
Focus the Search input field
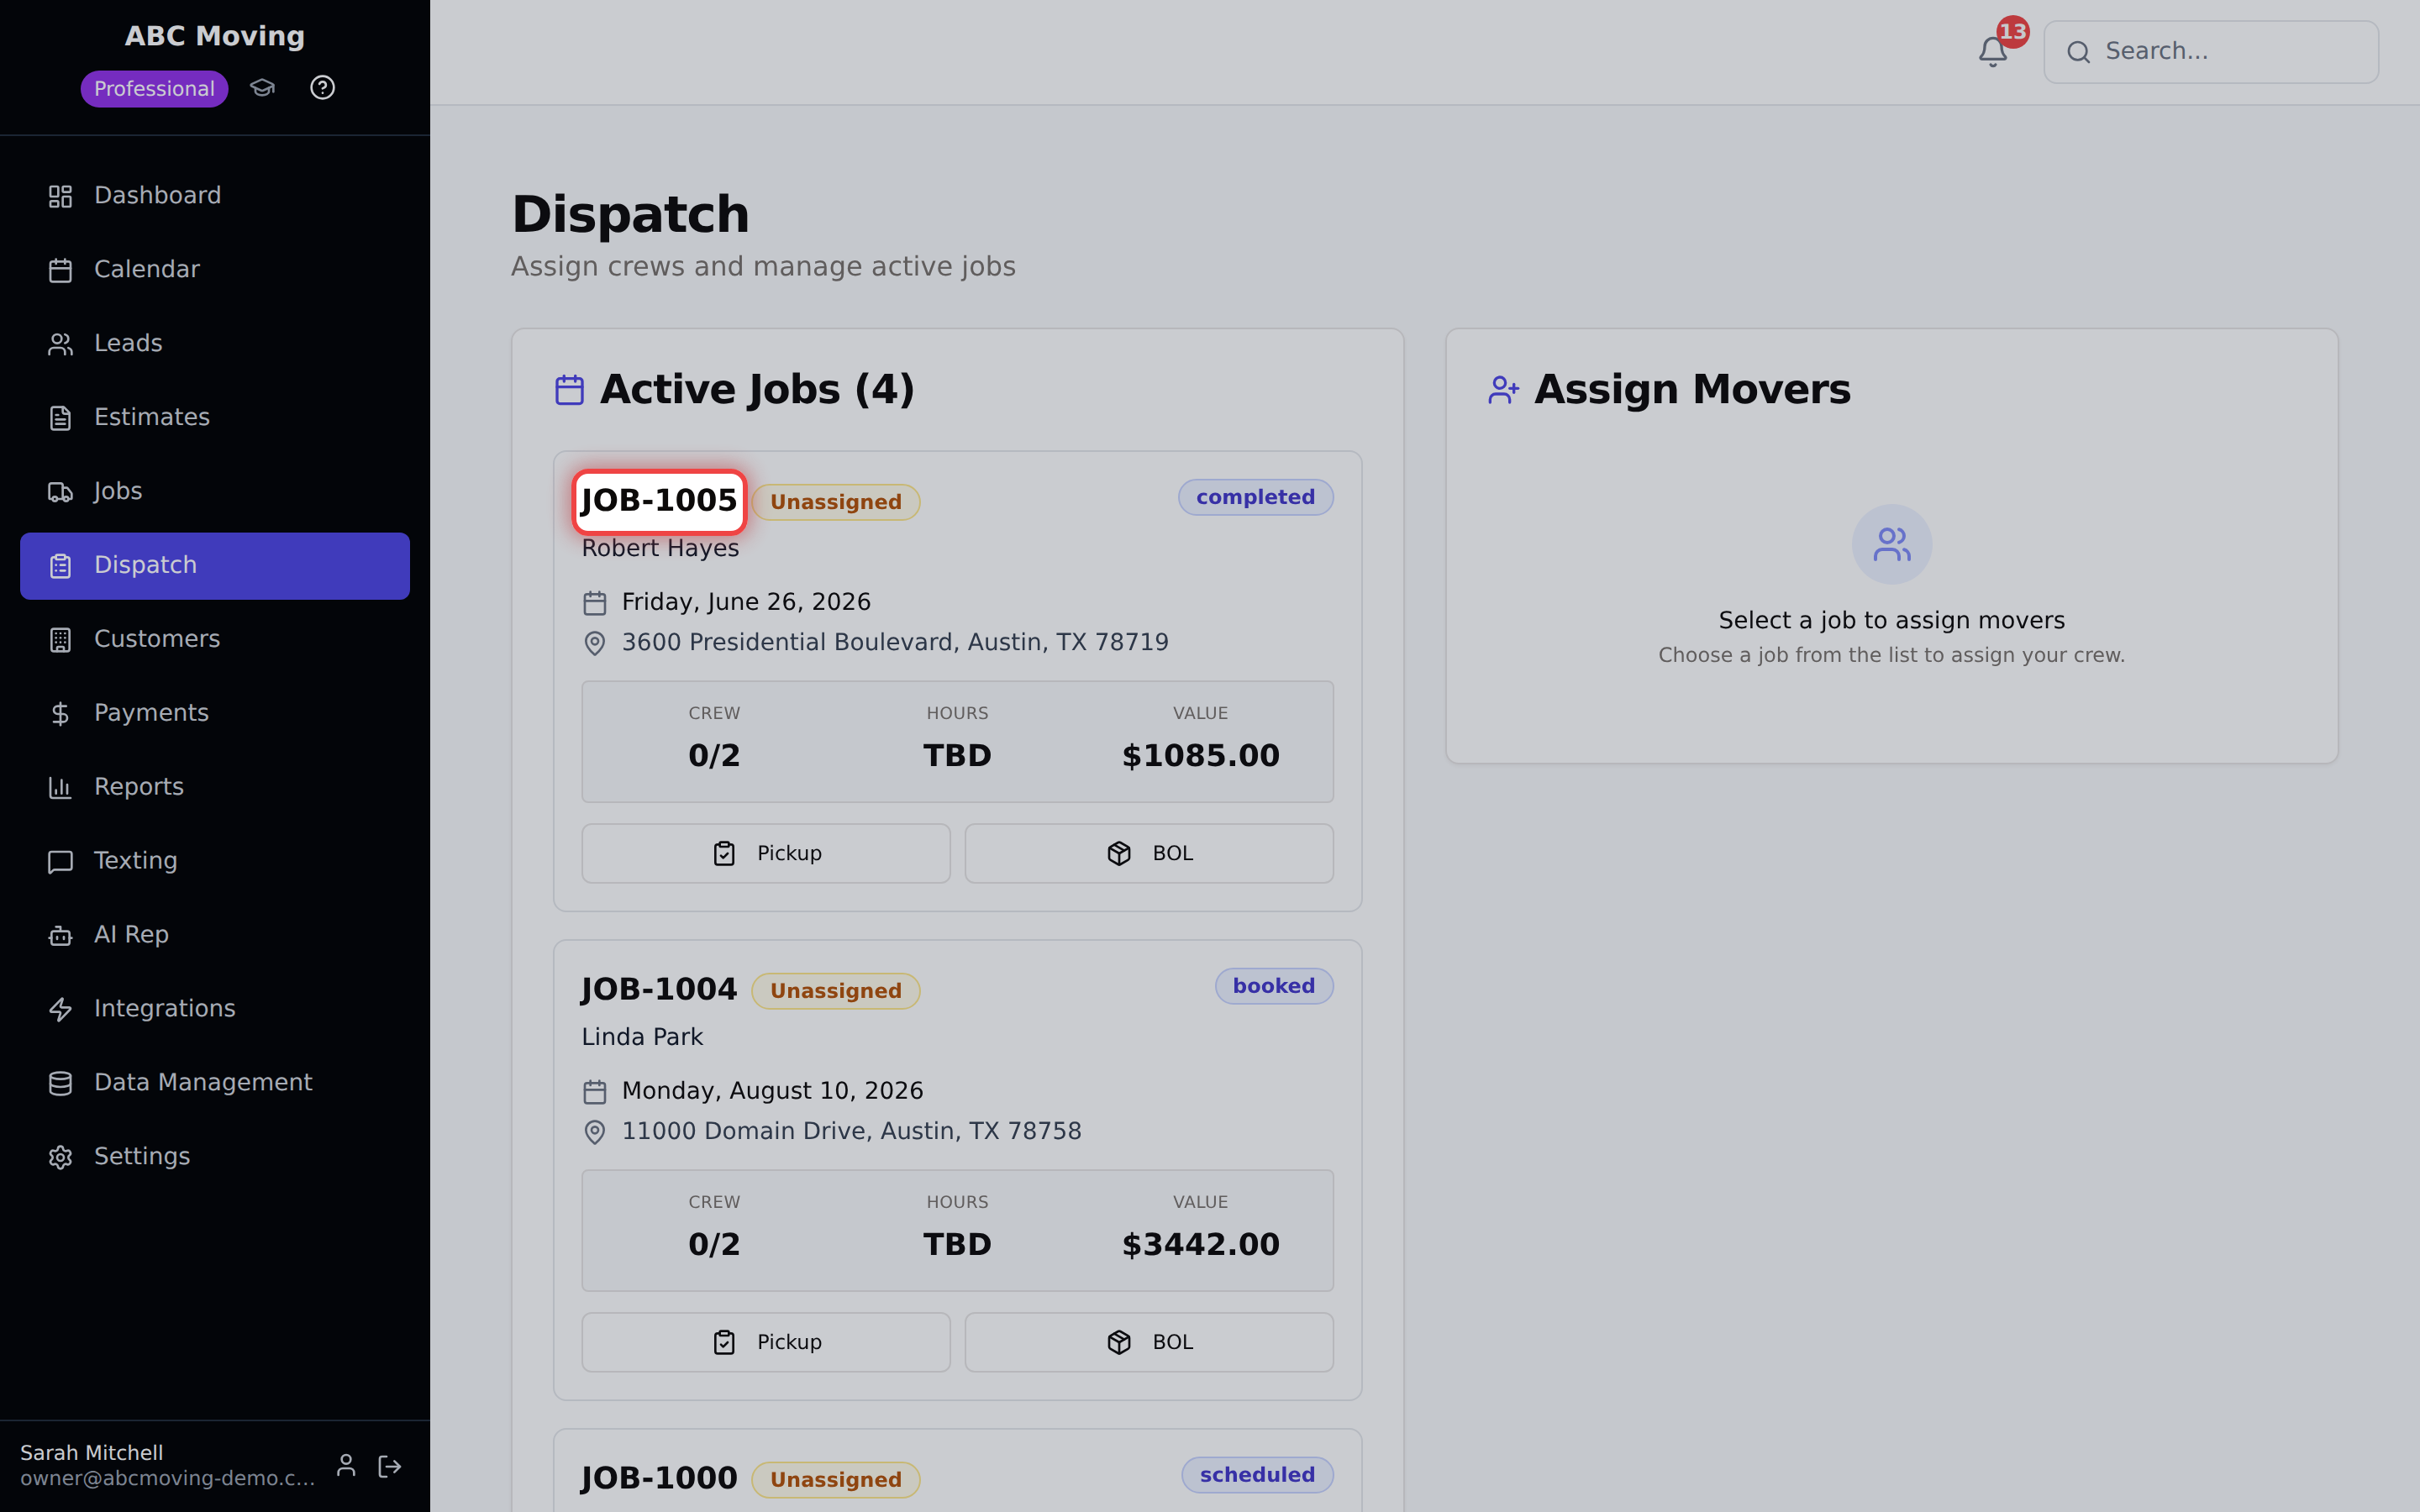[x=2211, y=52]
